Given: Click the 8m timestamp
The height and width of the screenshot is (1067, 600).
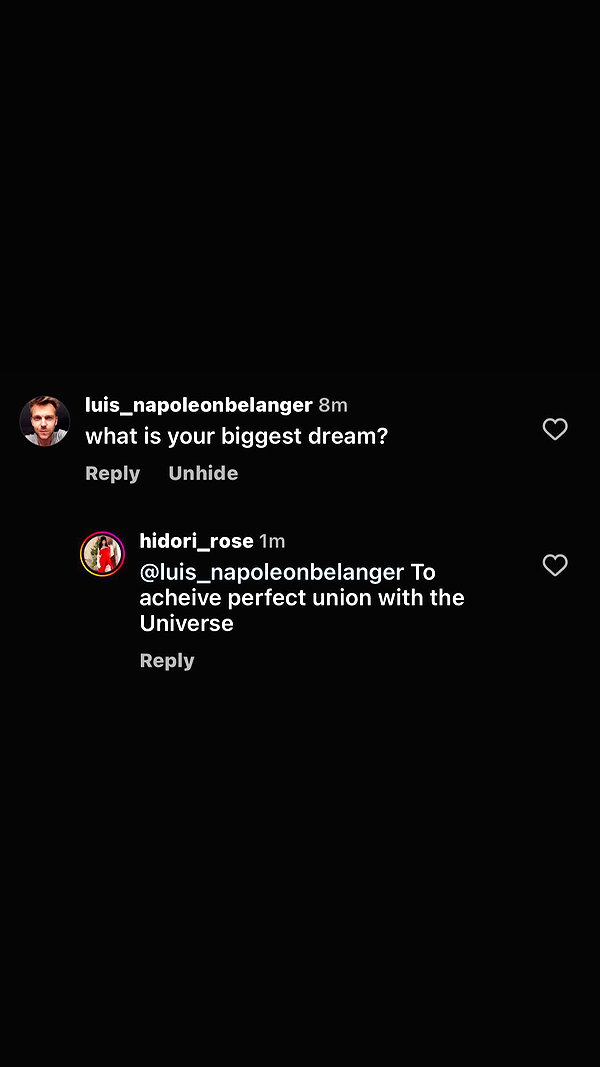Looking at the screenshot, I should [333, 406].
